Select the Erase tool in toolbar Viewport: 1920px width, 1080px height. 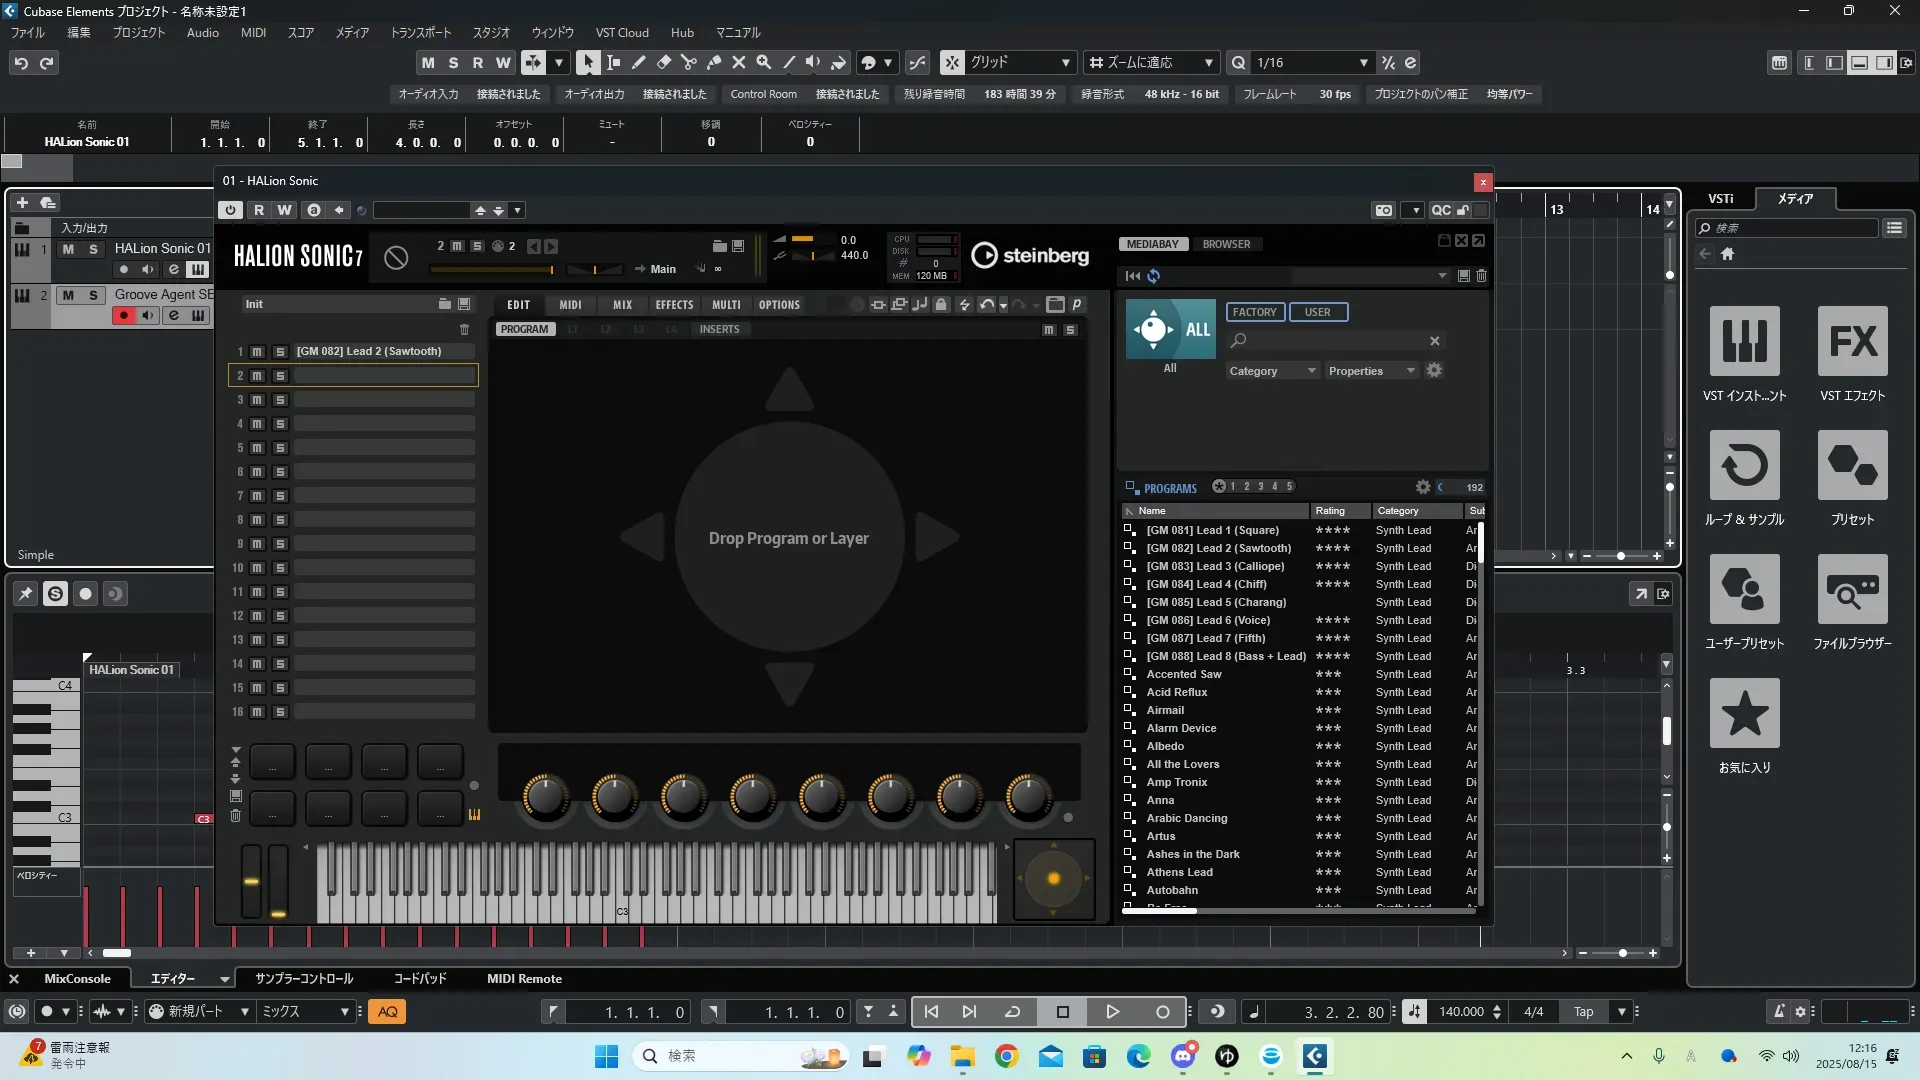(663, 62)
